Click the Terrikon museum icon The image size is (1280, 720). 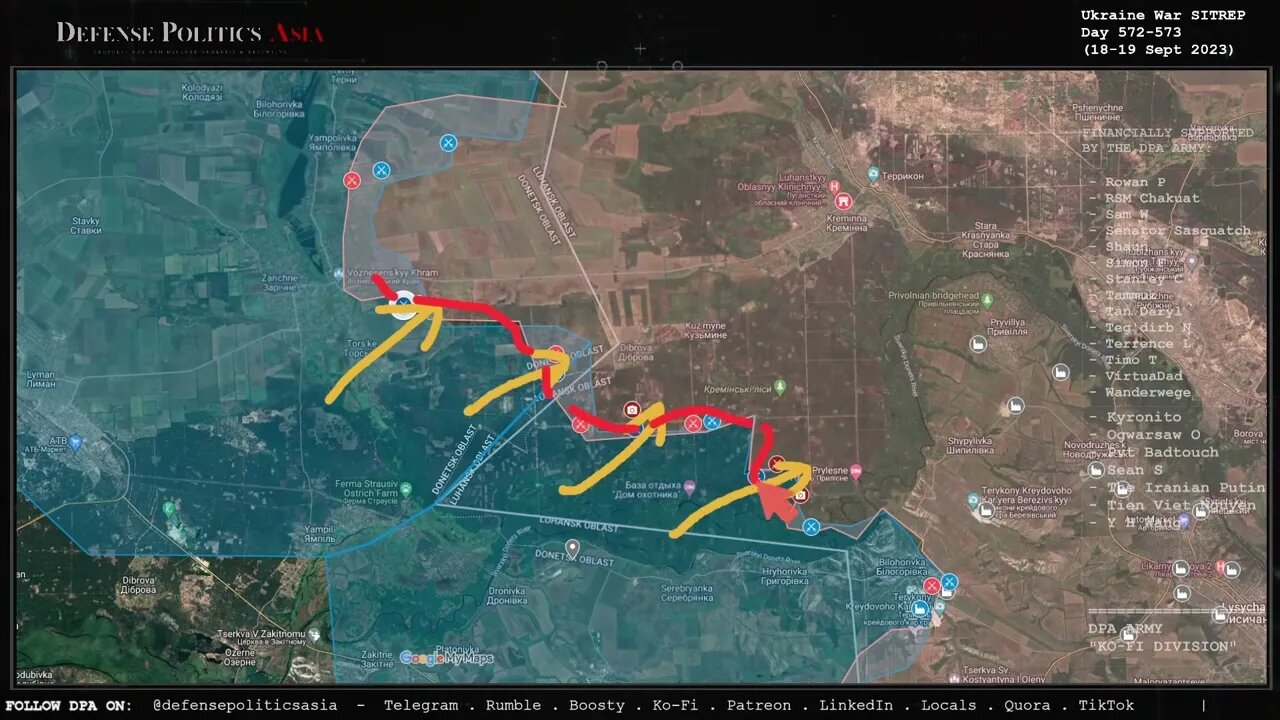tap(873, 174)
